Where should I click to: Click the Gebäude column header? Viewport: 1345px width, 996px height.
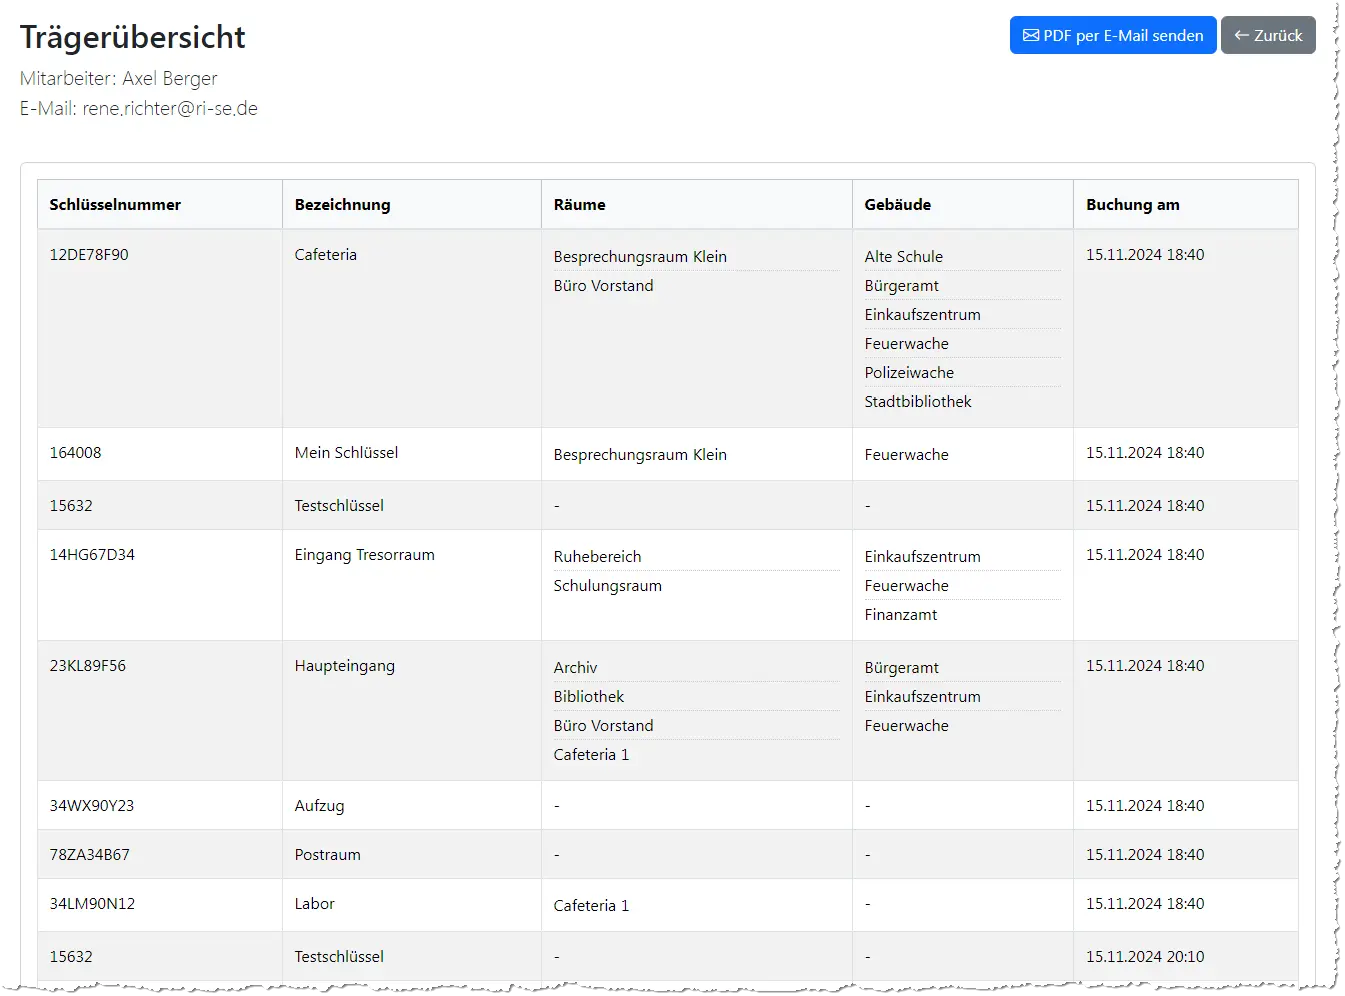(x=897, y=204)
